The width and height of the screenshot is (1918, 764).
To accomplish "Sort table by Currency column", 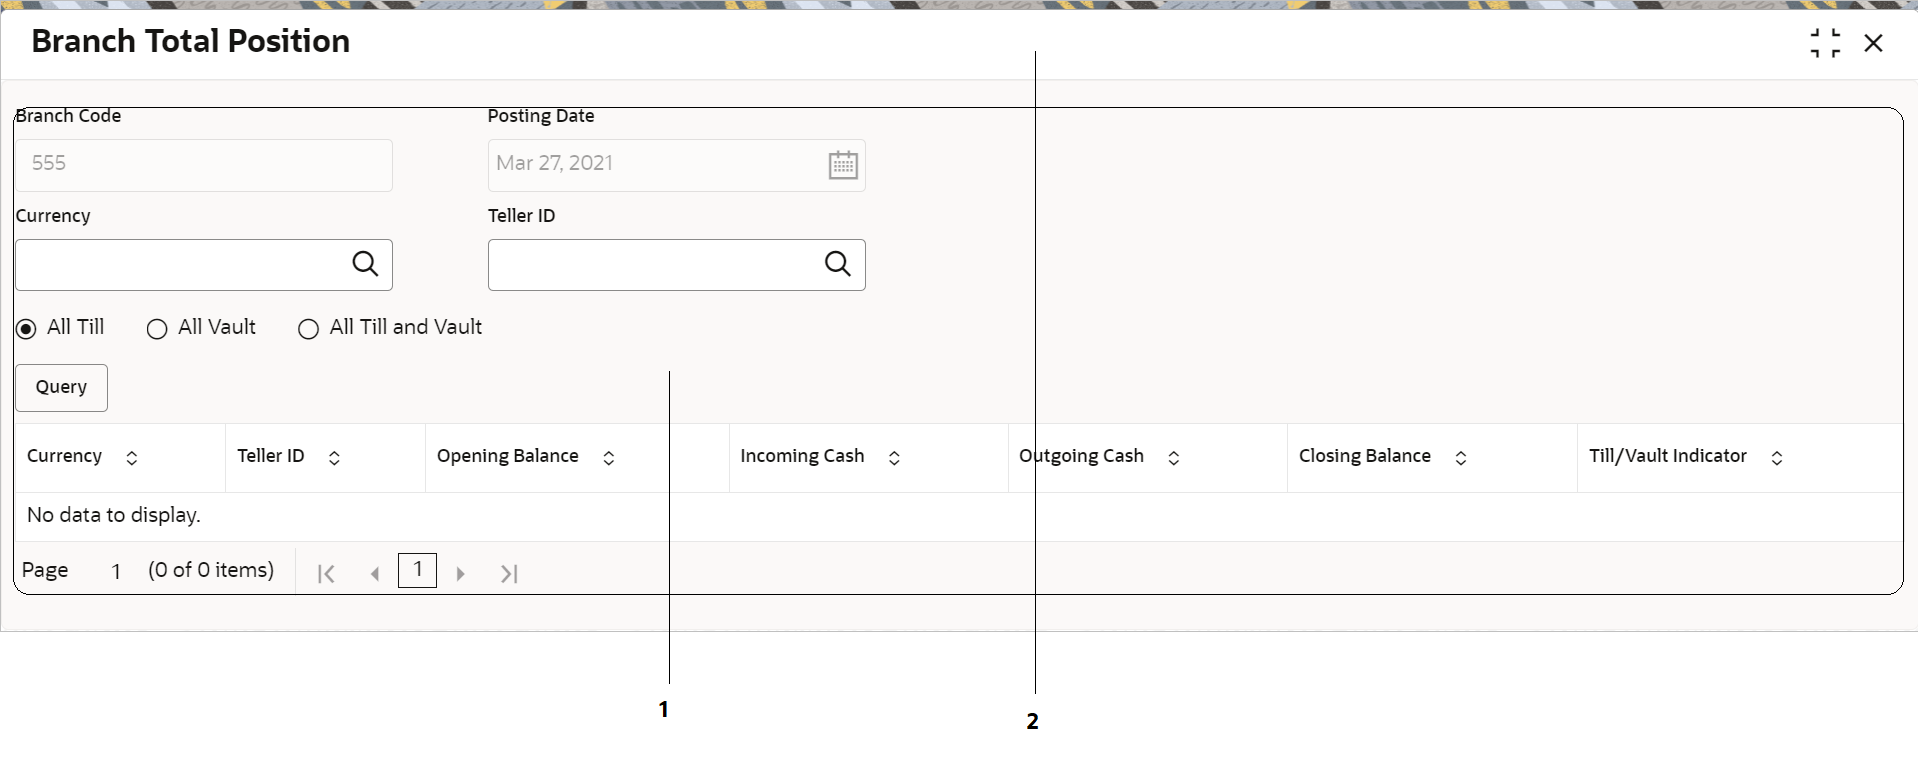I will [x=131, y=458].
